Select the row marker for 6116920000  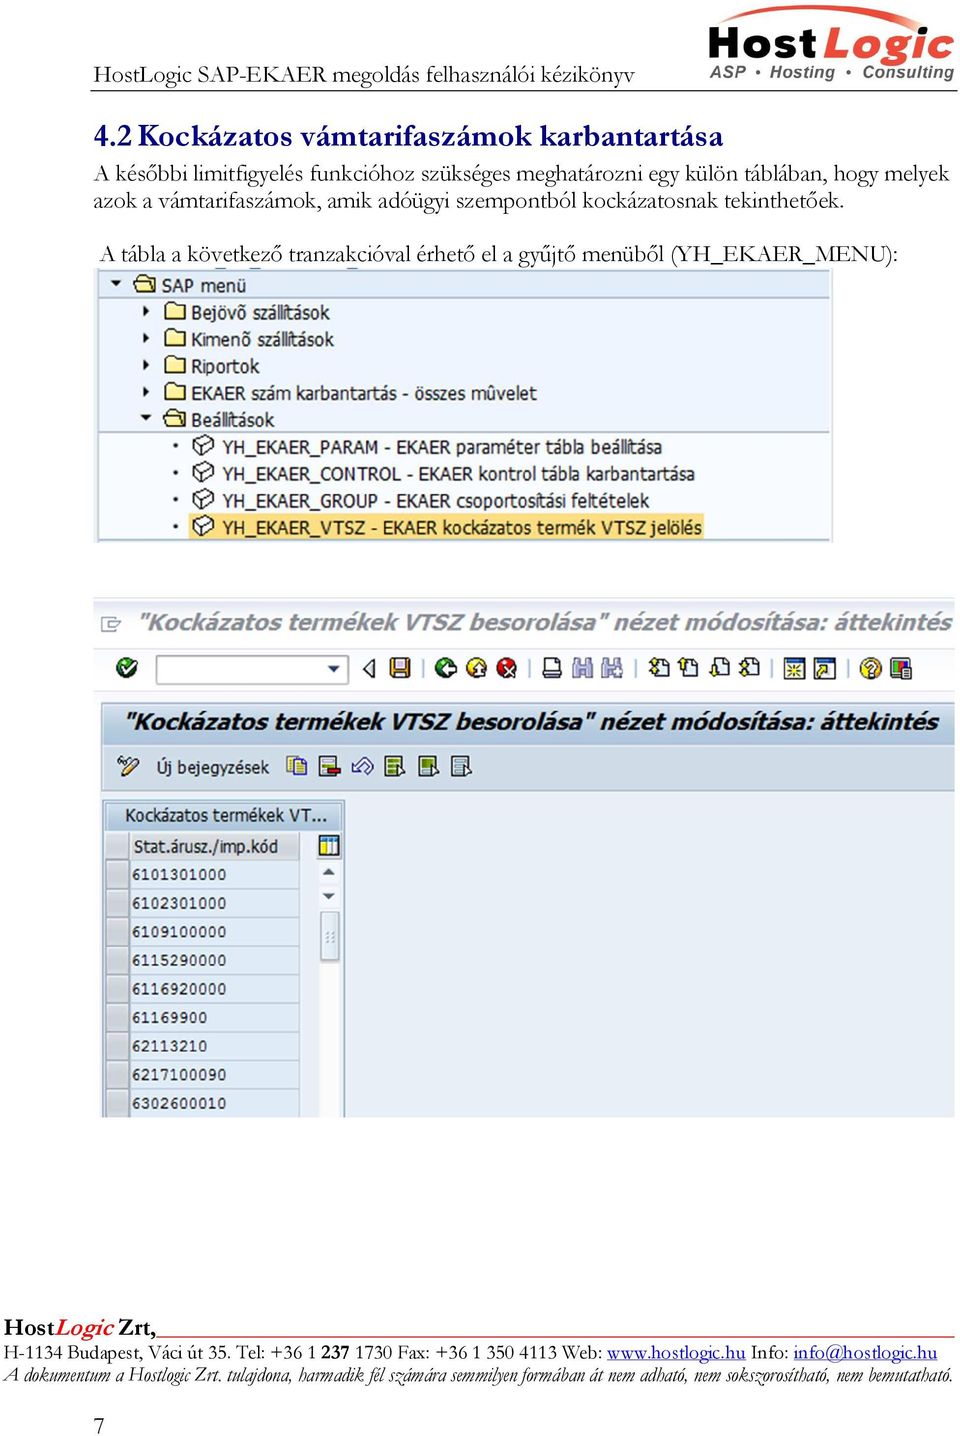click(117, 988)
